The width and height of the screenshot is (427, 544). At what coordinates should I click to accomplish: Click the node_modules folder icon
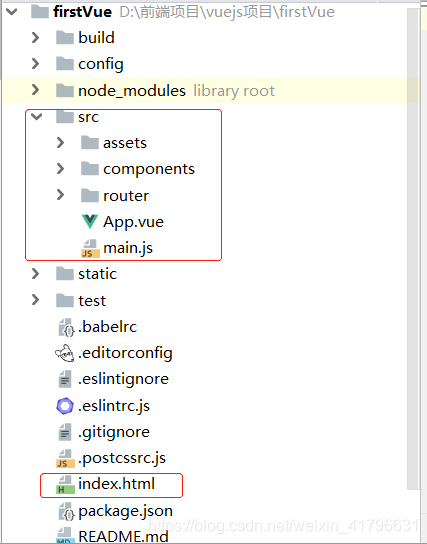[65, 91]
